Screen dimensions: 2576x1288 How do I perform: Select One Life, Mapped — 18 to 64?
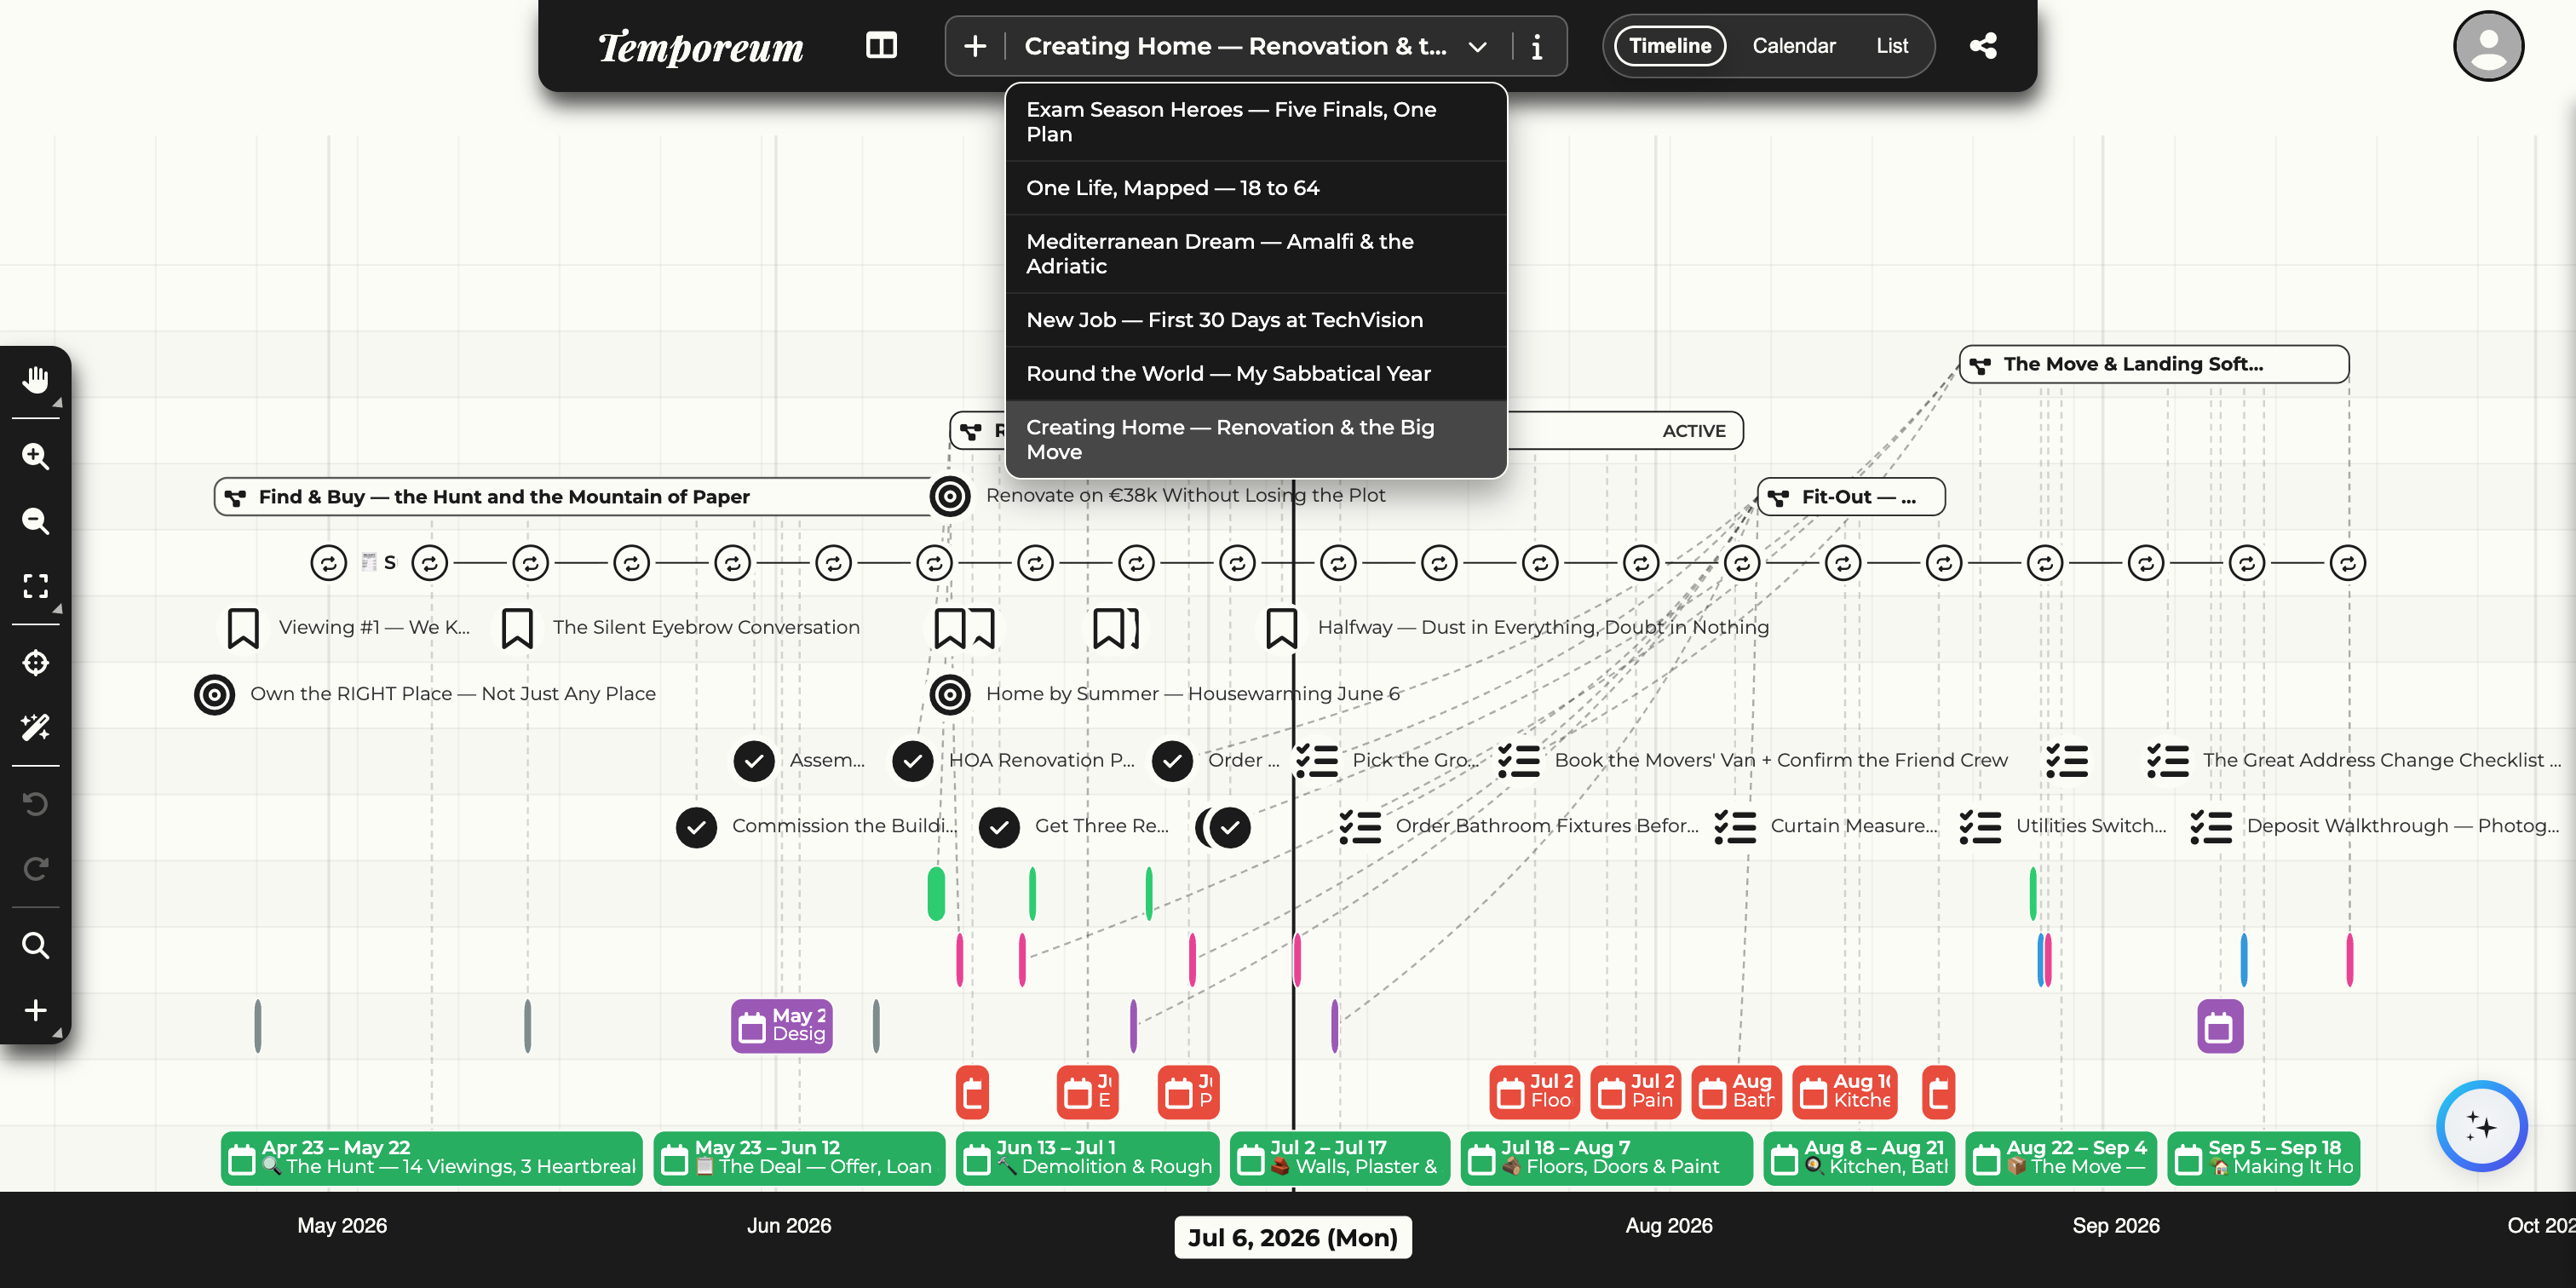1256,188
